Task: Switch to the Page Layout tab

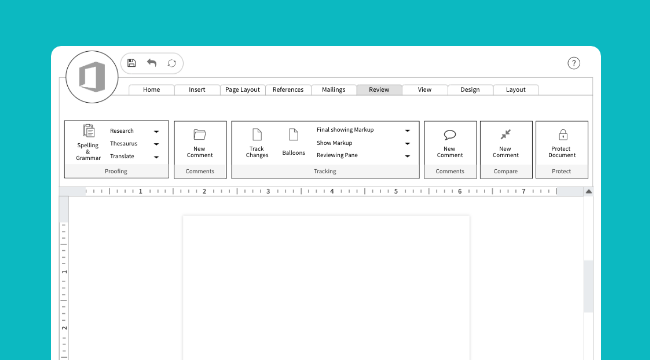Action: [x=243, y=90]
